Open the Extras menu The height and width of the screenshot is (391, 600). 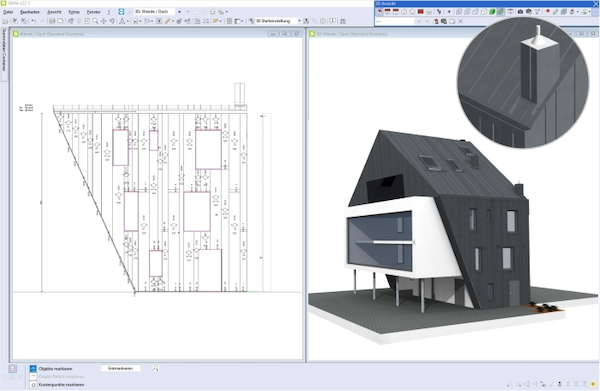74,12
